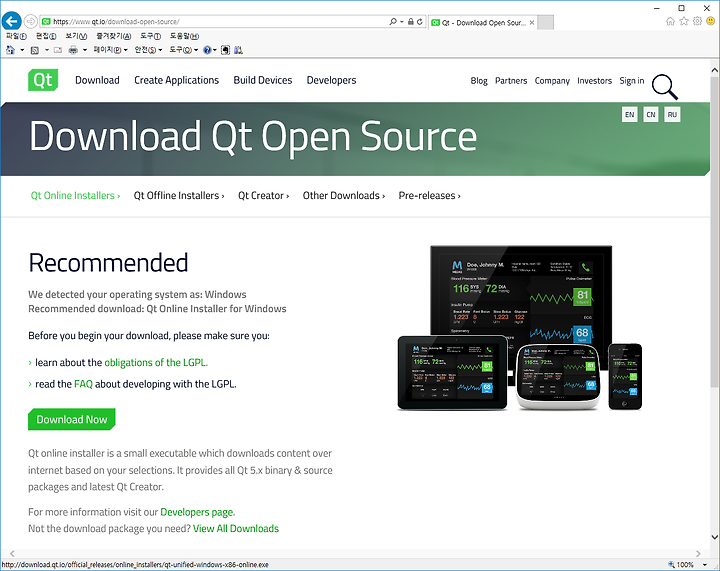Open the Developers page link
The width and height of the screenshot is (720, 571).
click(x=197, y=512)
